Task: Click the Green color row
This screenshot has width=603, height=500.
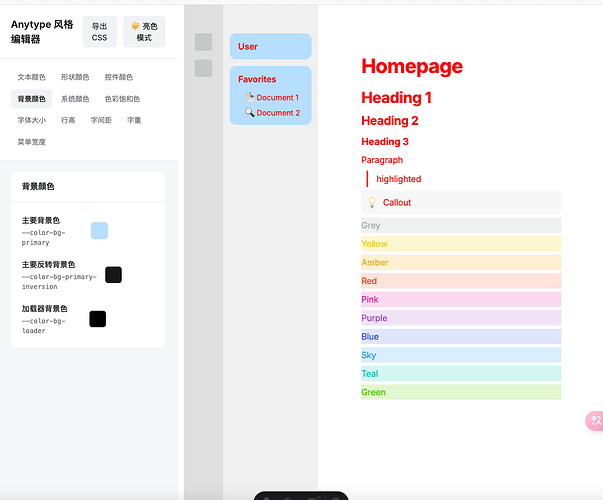Action: pos(461,392)
